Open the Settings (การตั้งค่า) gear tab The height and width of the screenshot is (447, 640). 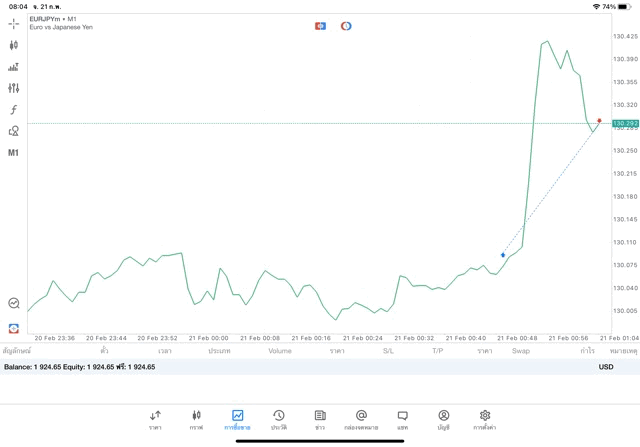point(485,420)
